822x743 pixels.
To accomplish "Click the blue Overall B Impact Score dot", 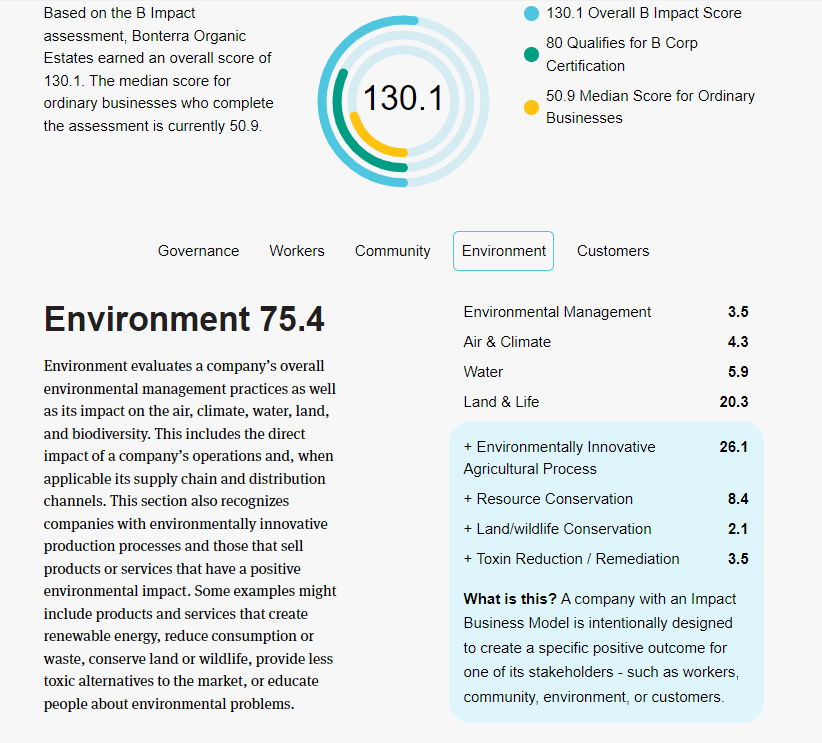I will click(532, 14).
